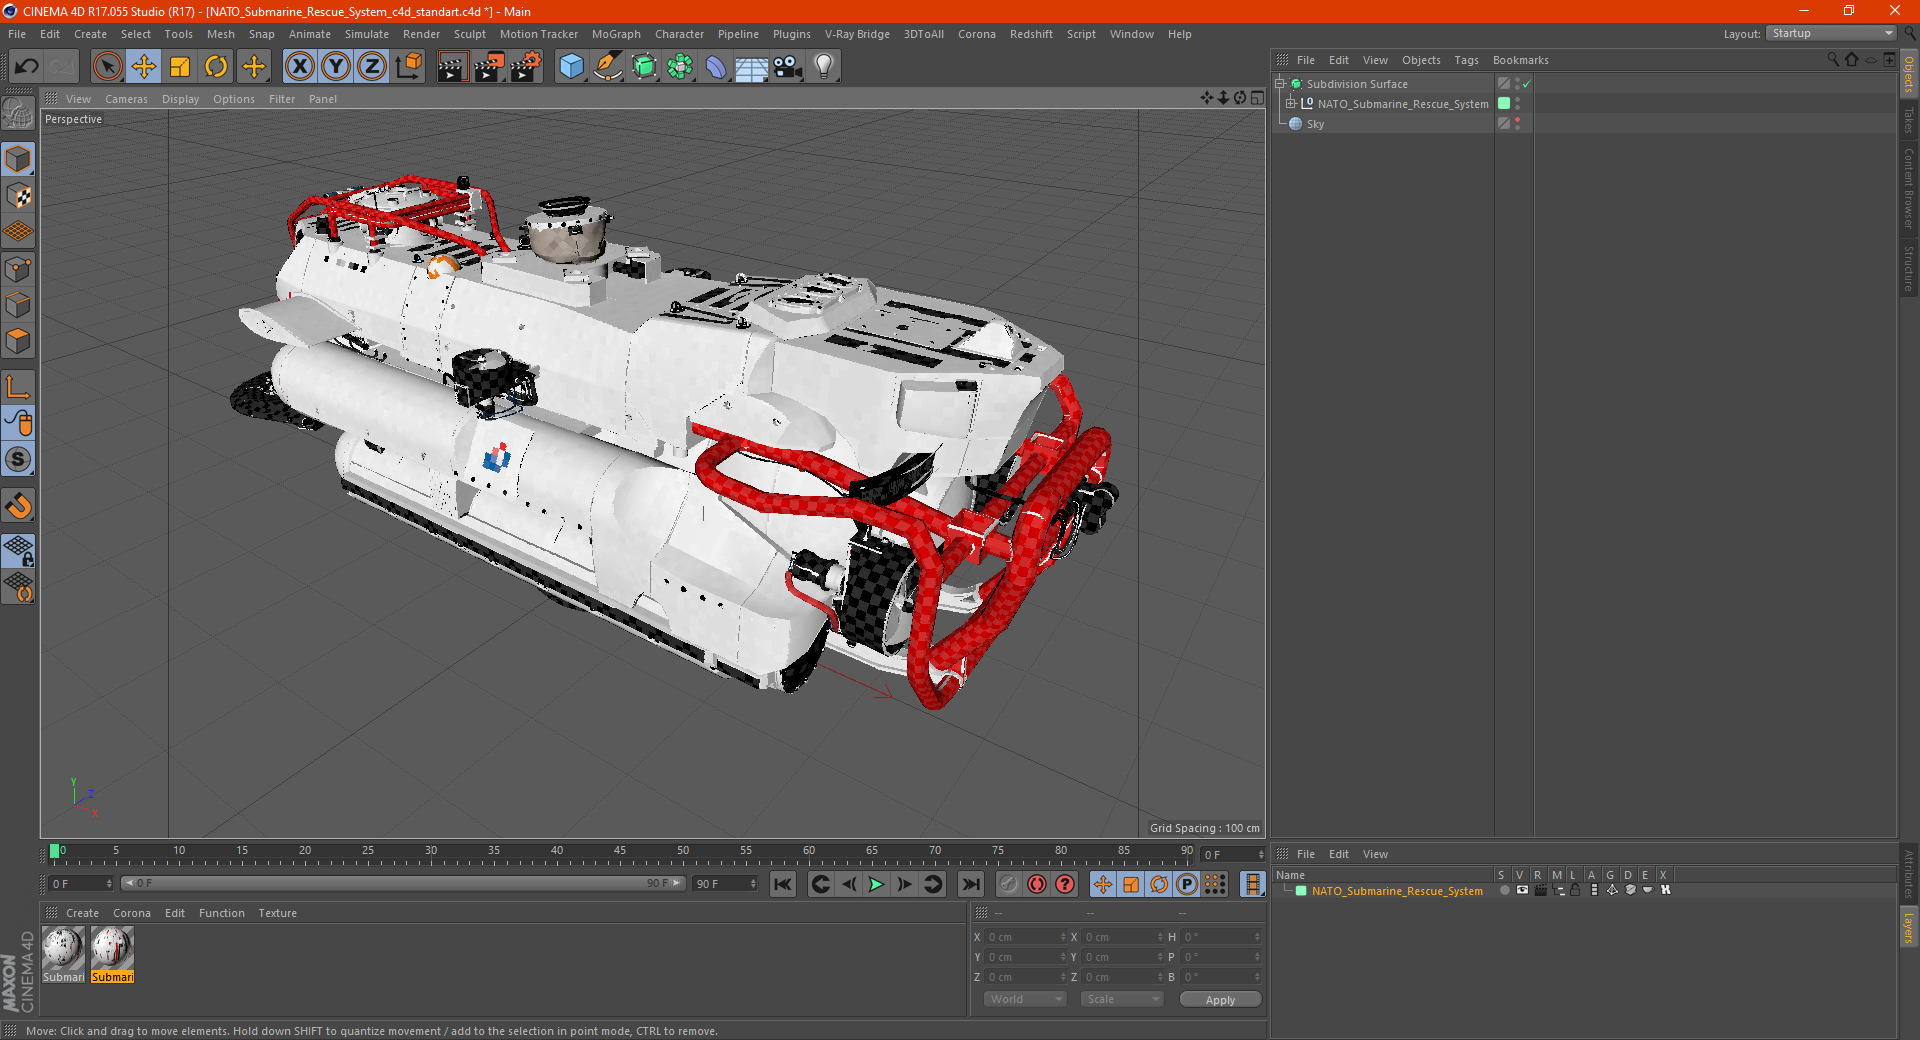Select the Move tool in the toolbar

[x=144, y=67]
